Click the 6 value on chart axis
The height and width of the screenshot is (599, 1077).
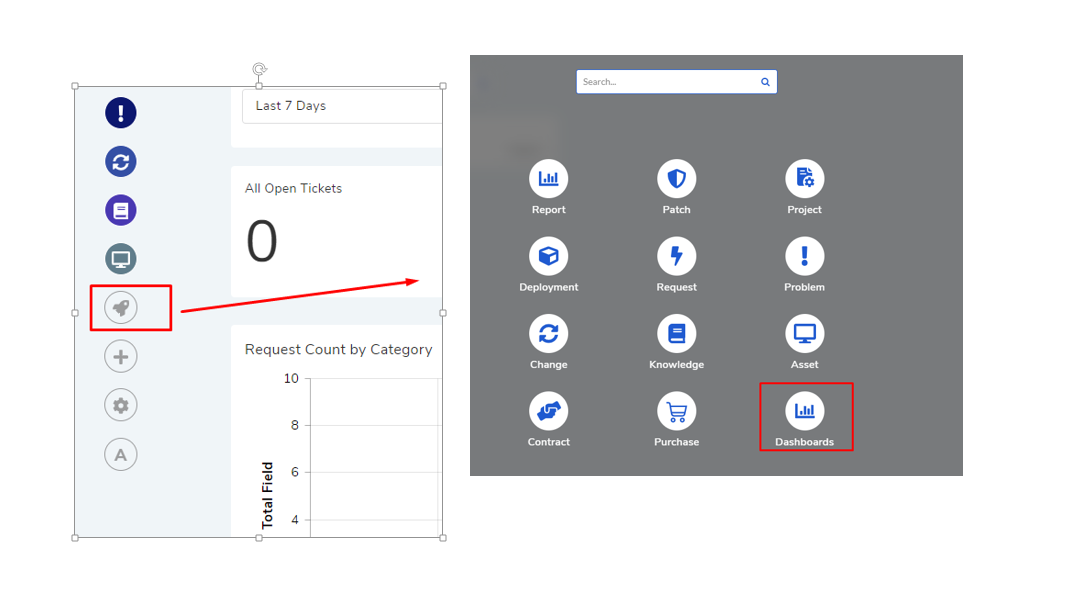295,472
